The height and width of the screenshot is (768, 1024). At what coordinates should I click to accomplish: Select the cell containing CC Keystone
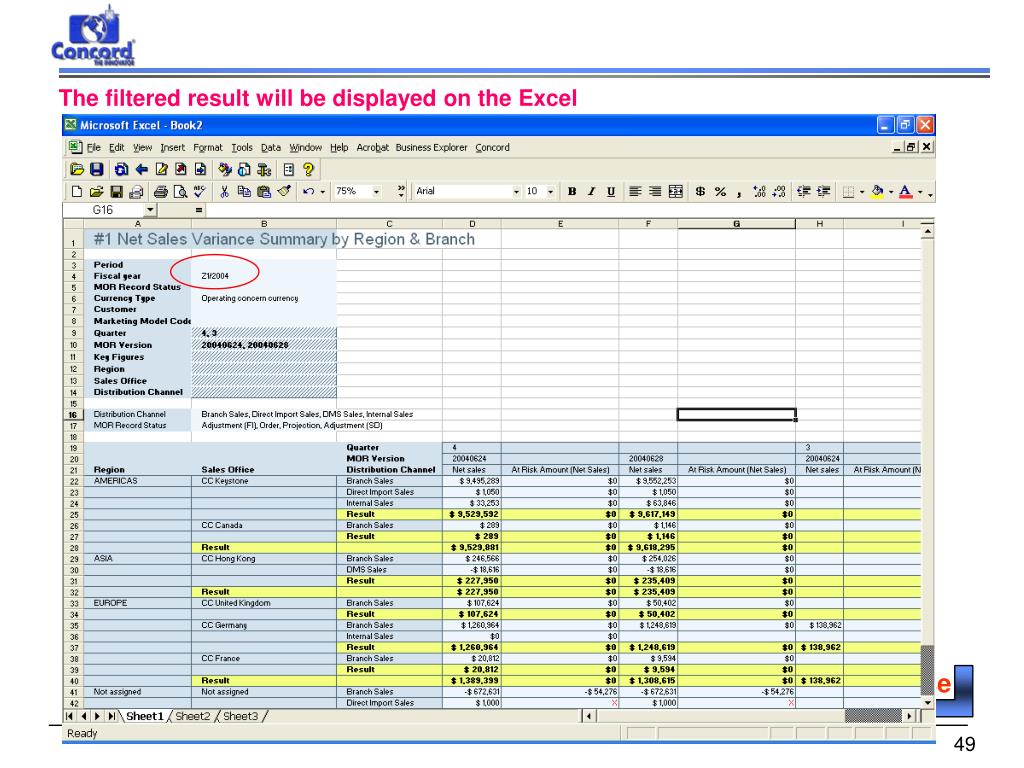point(264,481)
